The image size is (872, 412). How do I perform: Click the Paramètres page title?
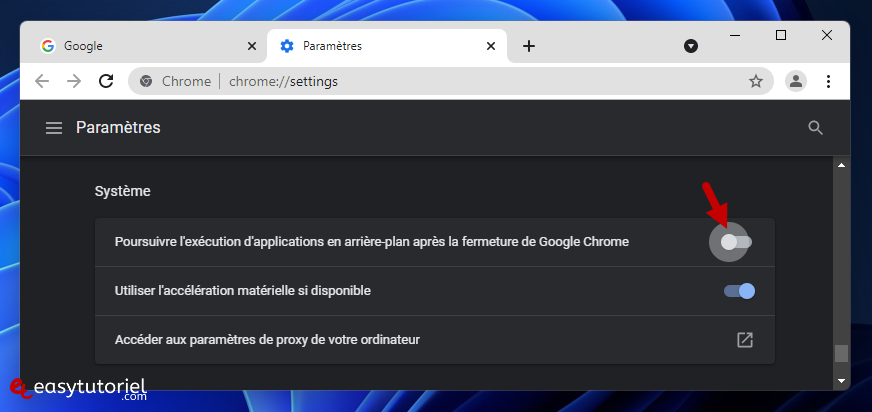pyautogui.click(x=118, y=128)
